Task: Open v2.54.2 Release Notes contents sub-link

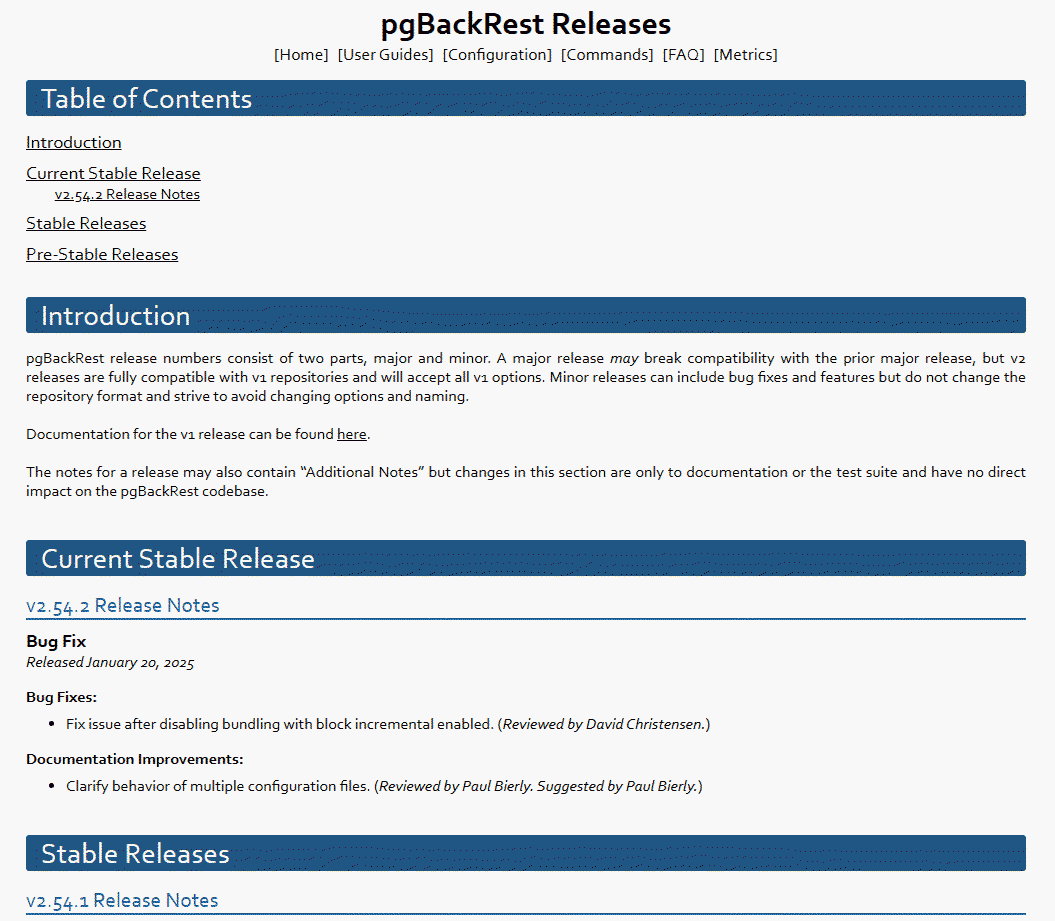Action: pos(127,195)
